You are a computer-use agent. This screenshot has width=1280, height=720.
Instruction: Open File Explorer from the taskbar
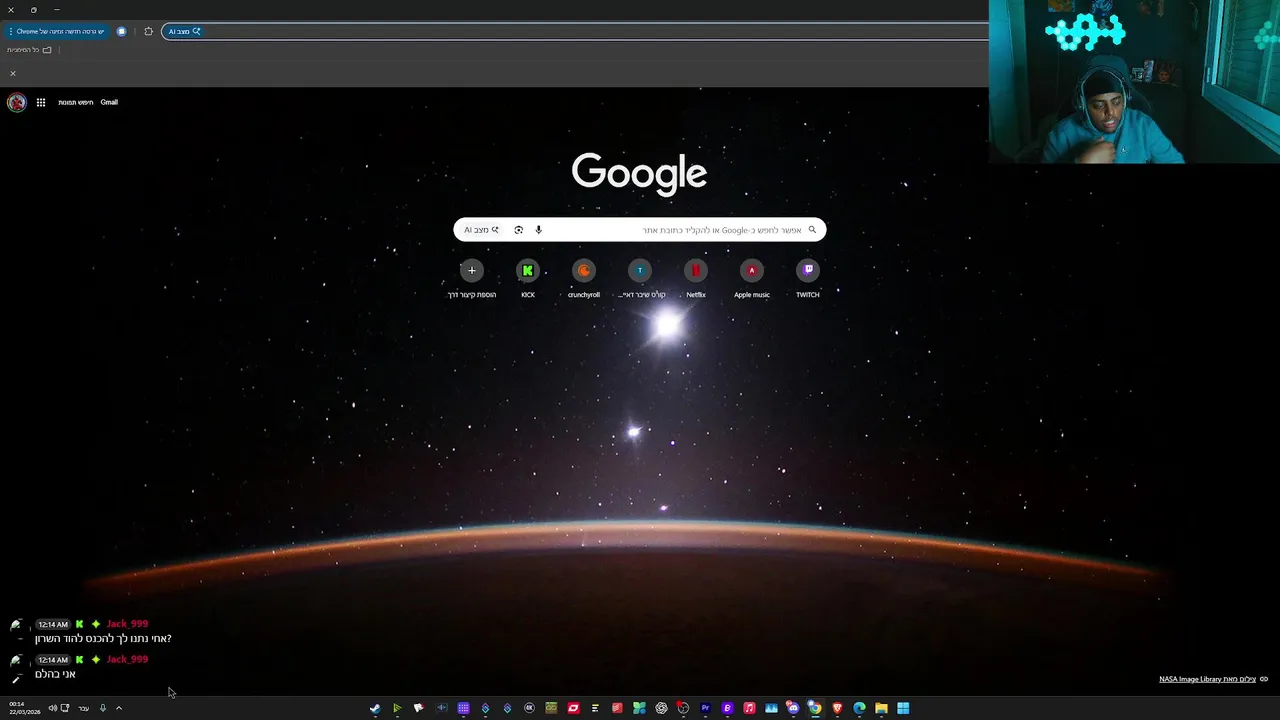(x=881, y=708)
